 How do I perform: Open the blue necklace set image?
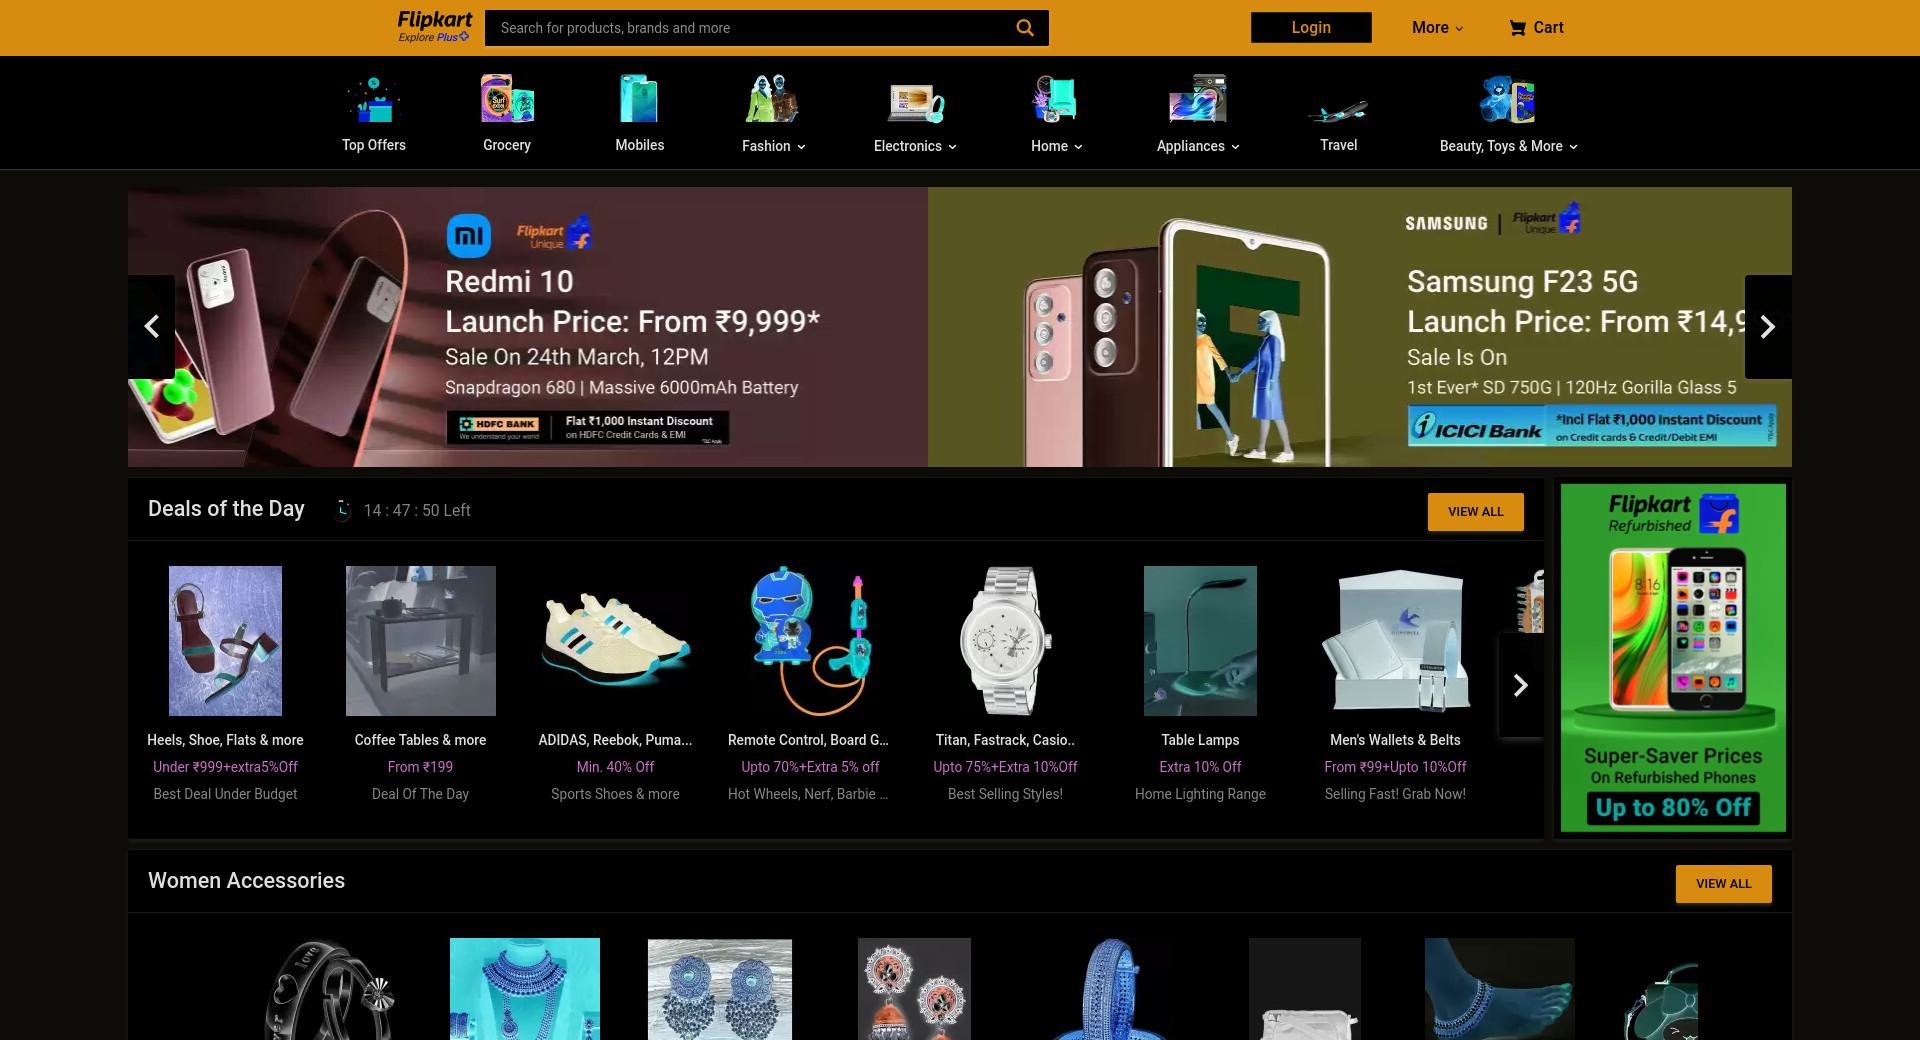pos(525,989)
